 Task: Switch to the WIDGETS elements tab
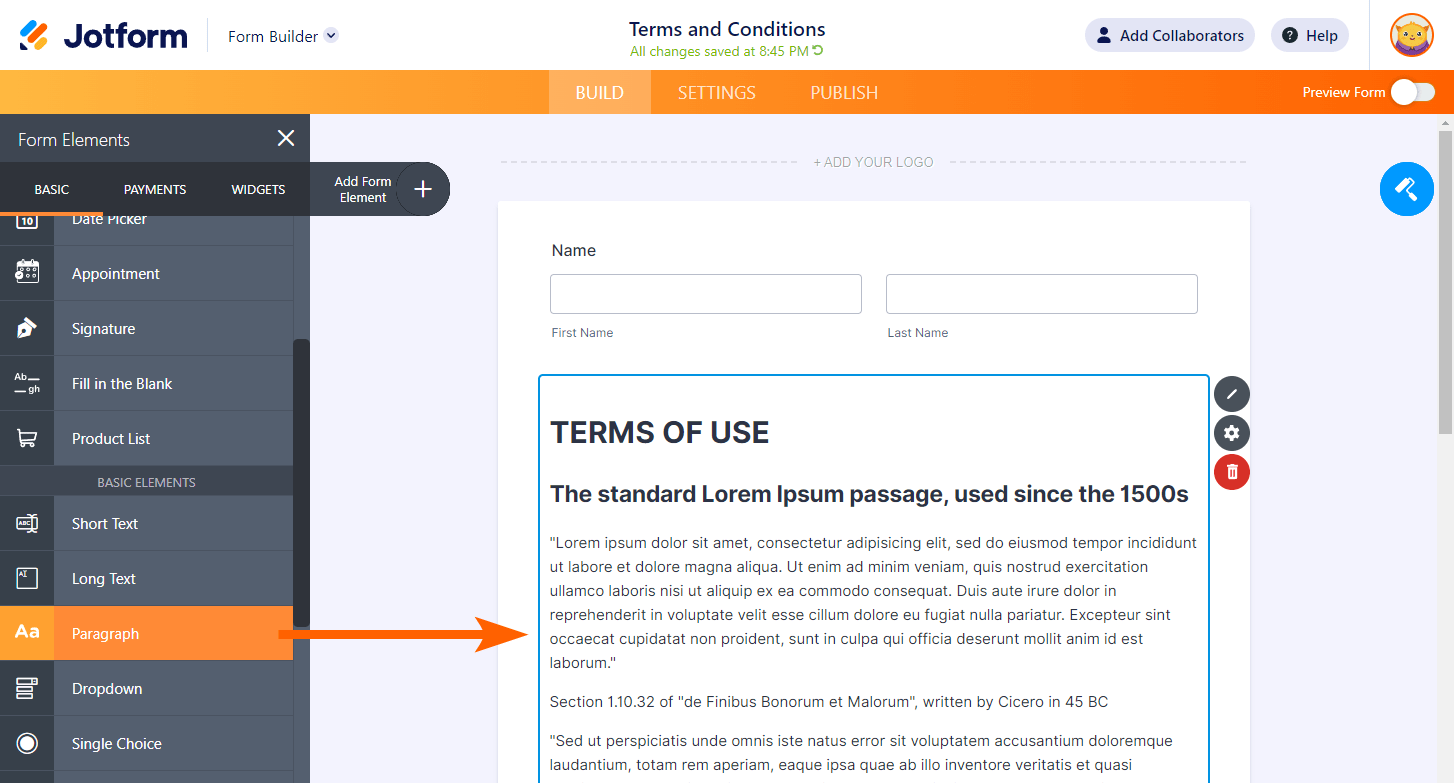tap(258, 189)
